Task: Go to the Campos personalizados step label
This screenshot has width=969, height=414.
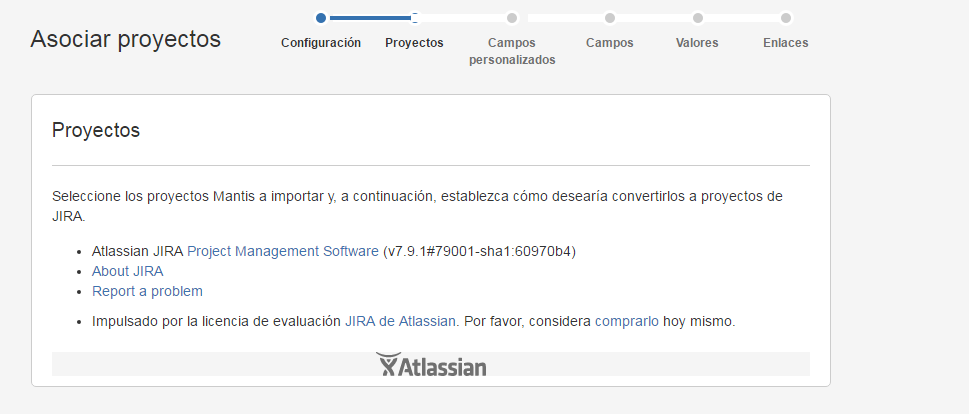Action: click(512, 51)
